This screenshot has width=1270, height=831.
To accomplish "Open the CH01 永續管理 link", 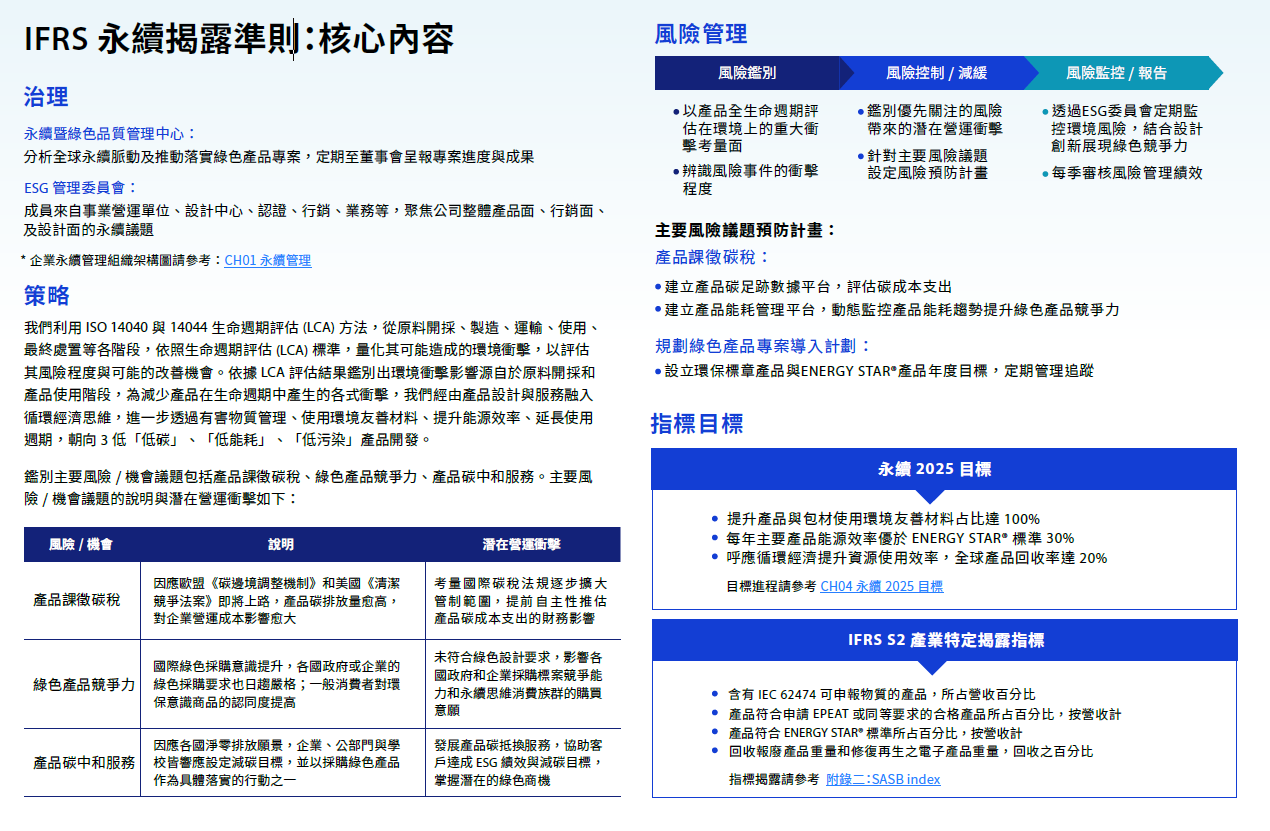I will (267, 260).
